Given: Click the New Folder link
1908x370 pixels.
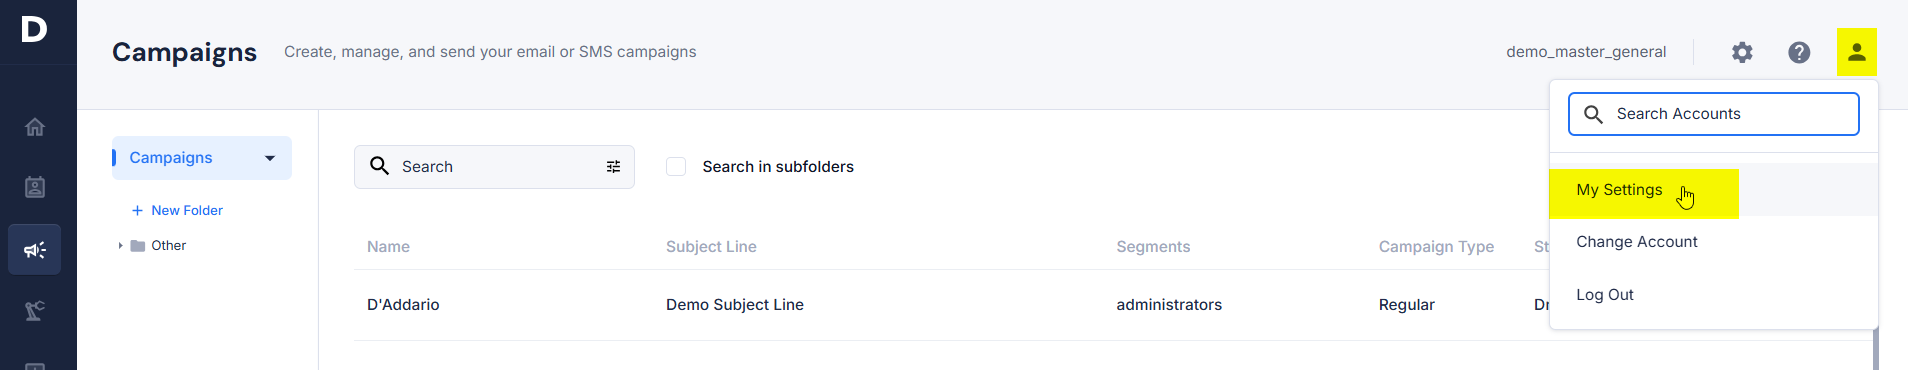Looking at the screenshot, I should tap(177, 211).
